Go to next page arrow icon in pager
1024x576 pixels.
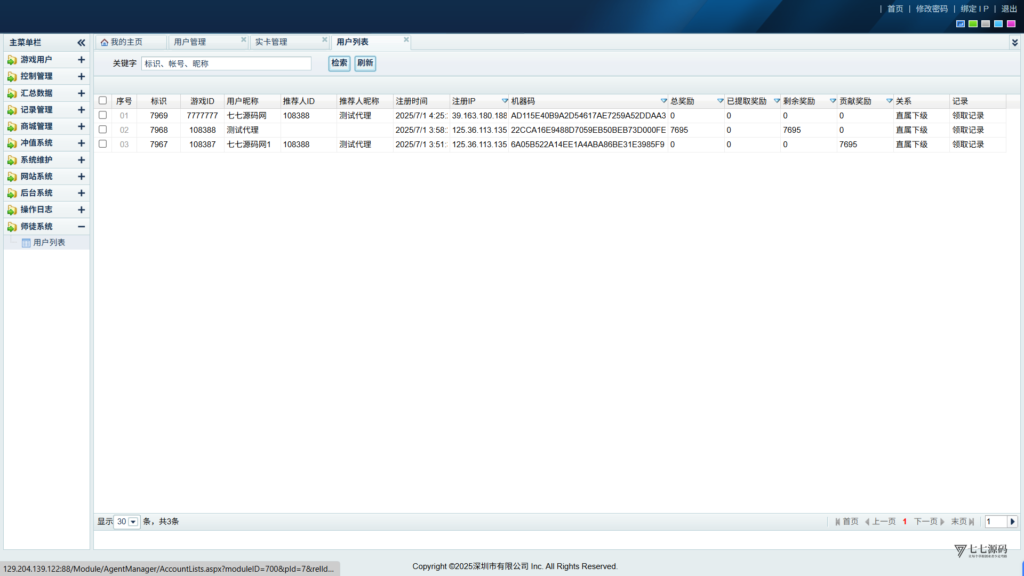point(942,522)
